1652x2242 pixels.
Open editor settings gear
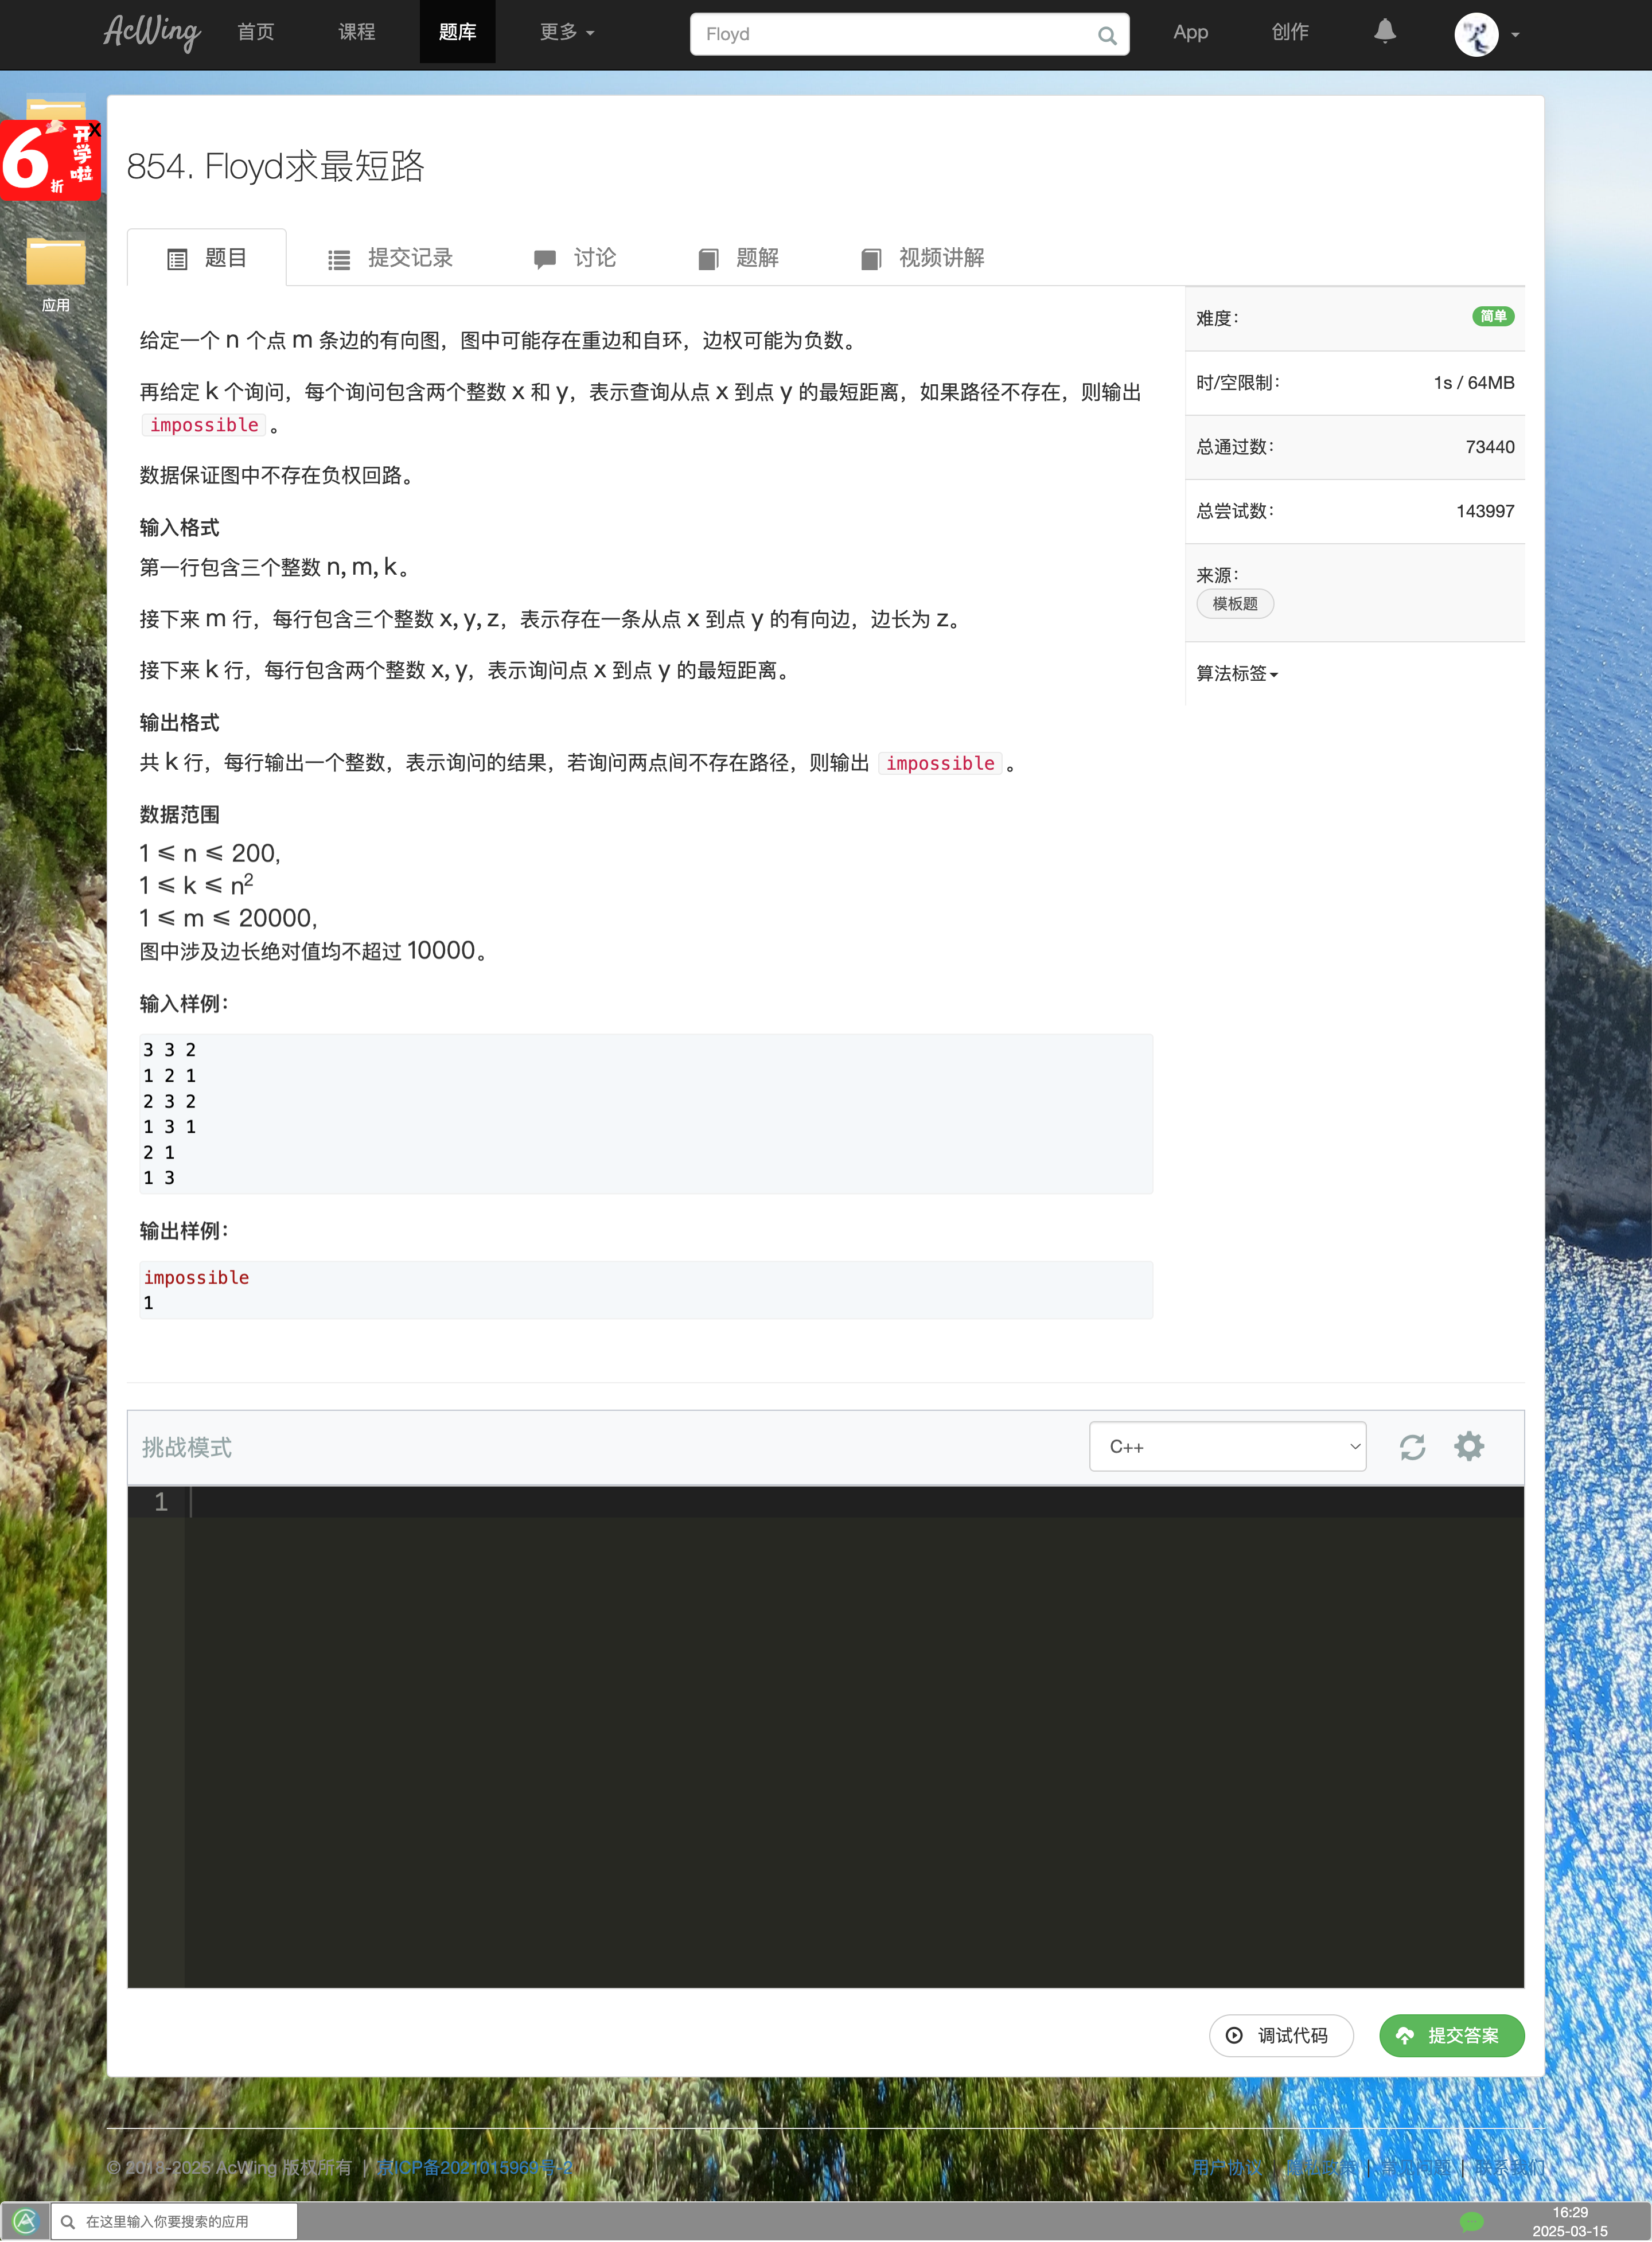(x=1468, y=1446)
